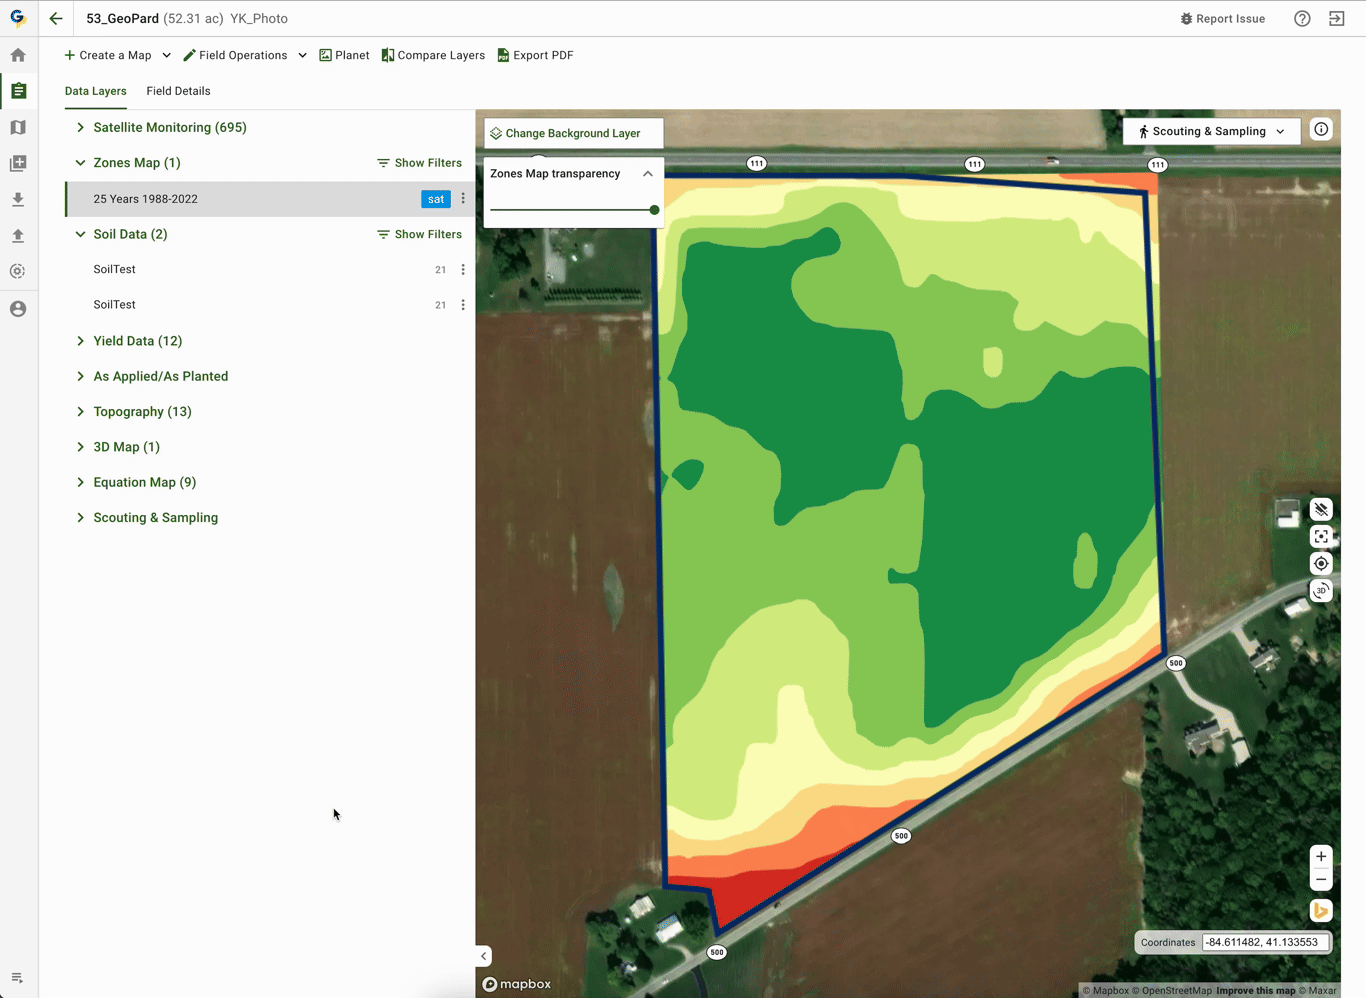Click the upload icon in sidebar
Screen dimensions: 1366x998
tap(18, 236)
